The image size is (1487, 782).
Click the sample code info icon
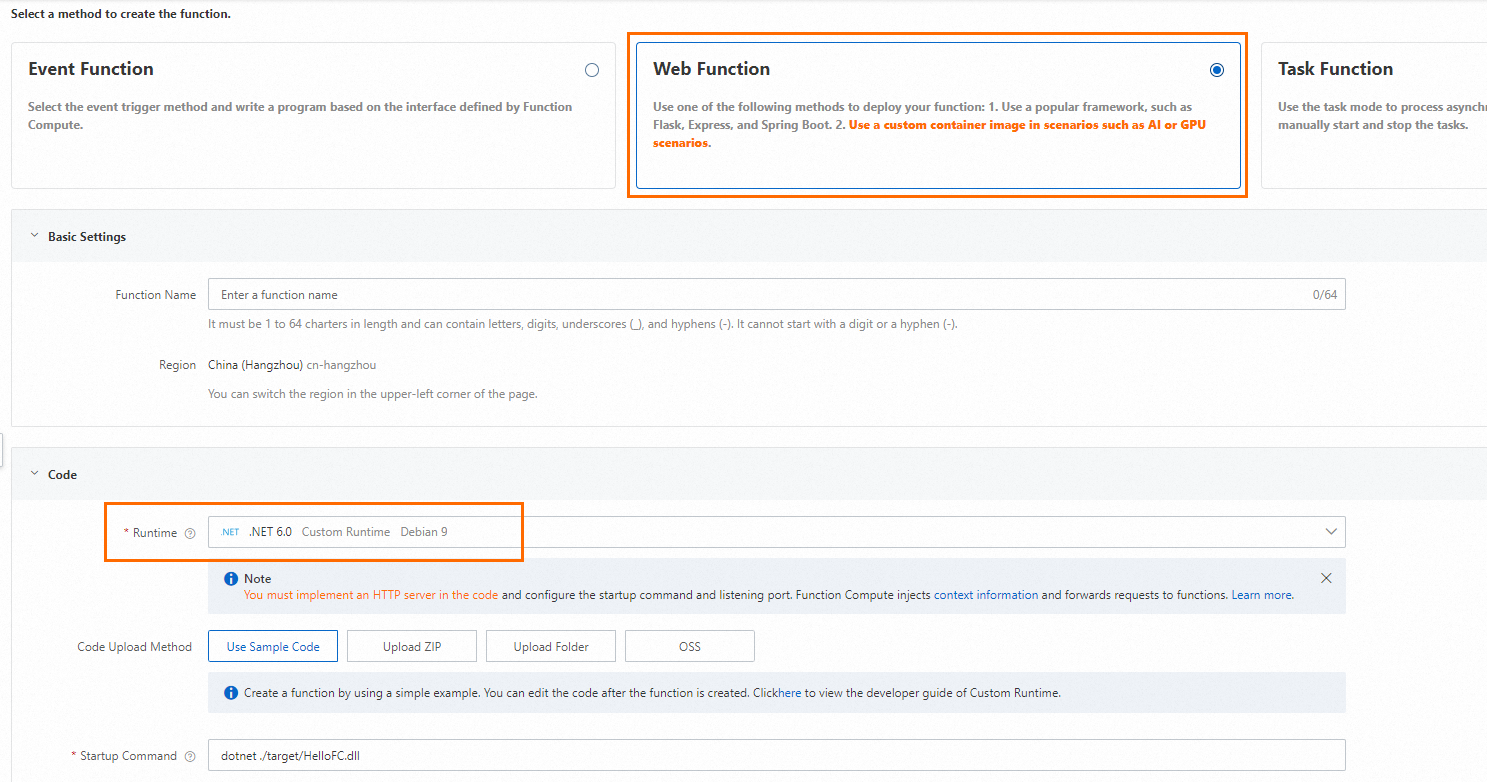click(x=231, y=693)
